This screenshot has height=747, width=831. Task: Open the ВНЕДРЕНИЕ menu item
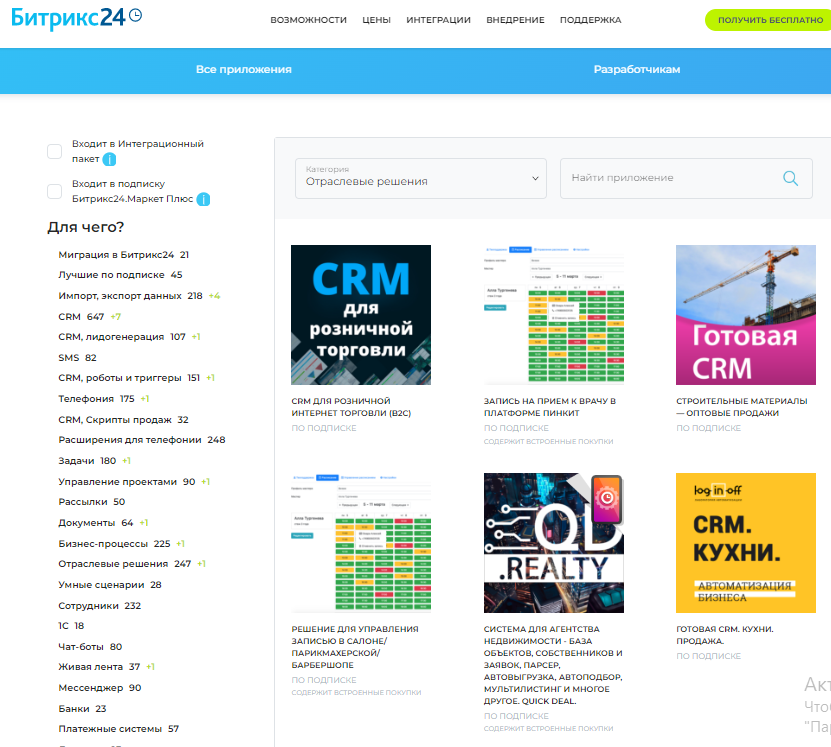point(515,20)
